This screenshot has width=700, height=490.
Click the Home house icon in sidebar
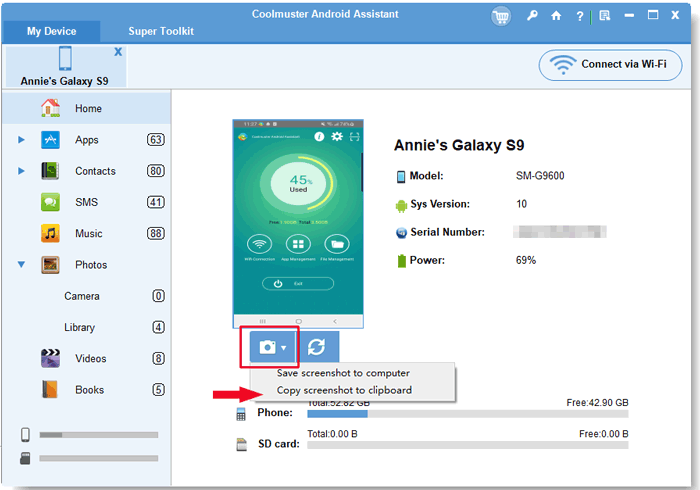[x=50, y=108]
